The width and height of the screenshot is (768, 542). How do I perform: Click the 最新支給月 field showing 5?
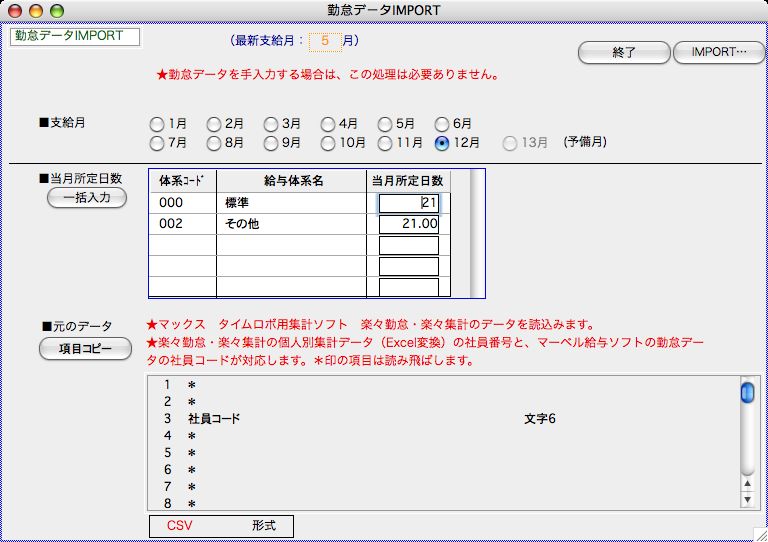pos(325,42)
